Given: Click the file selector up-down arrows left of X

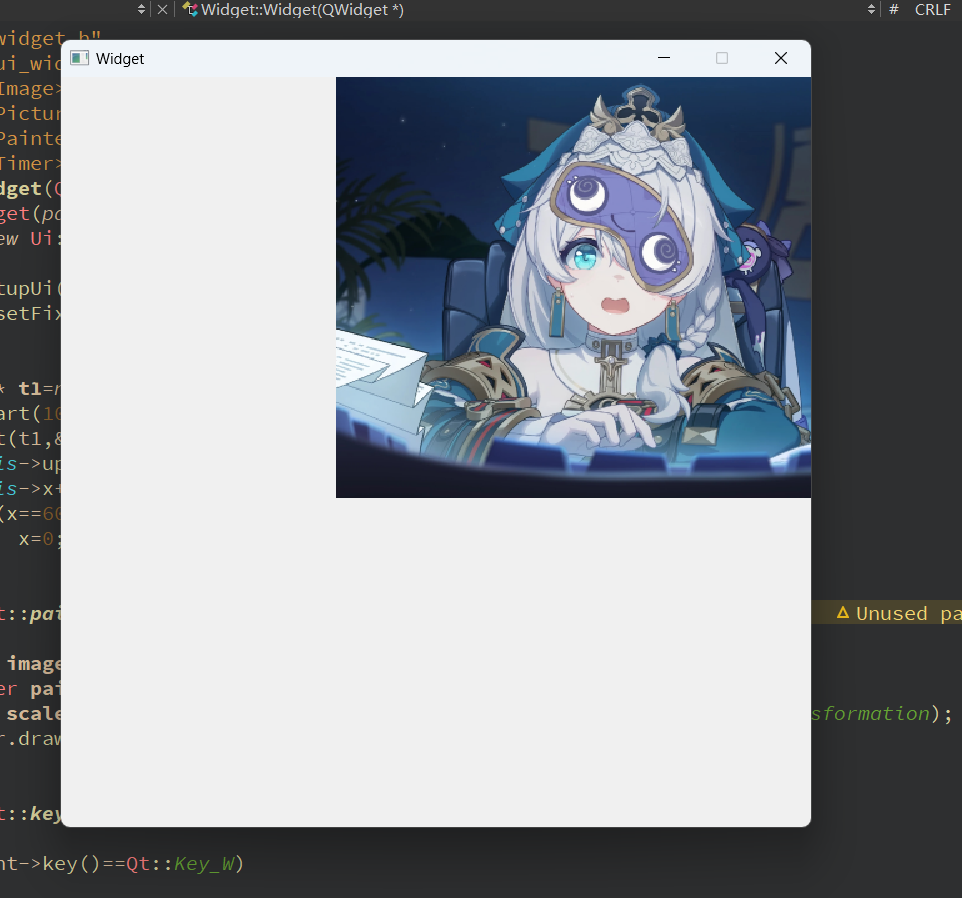Looking at the screenshot, I should tap(142, 10).
